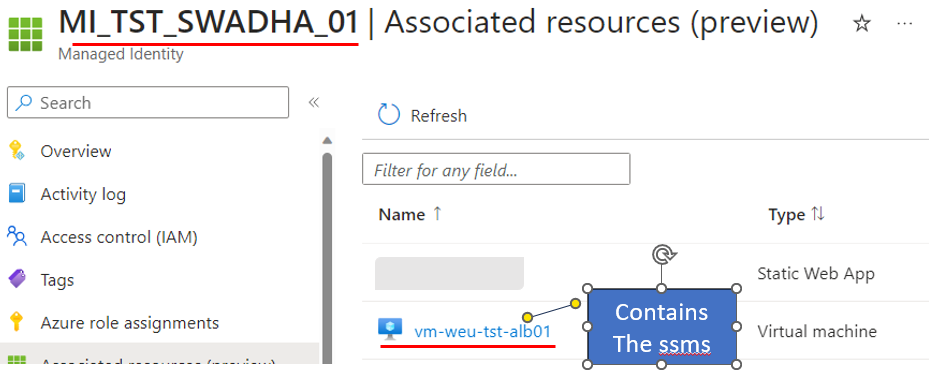Click the Filter for any field box

tap(496, 169)
